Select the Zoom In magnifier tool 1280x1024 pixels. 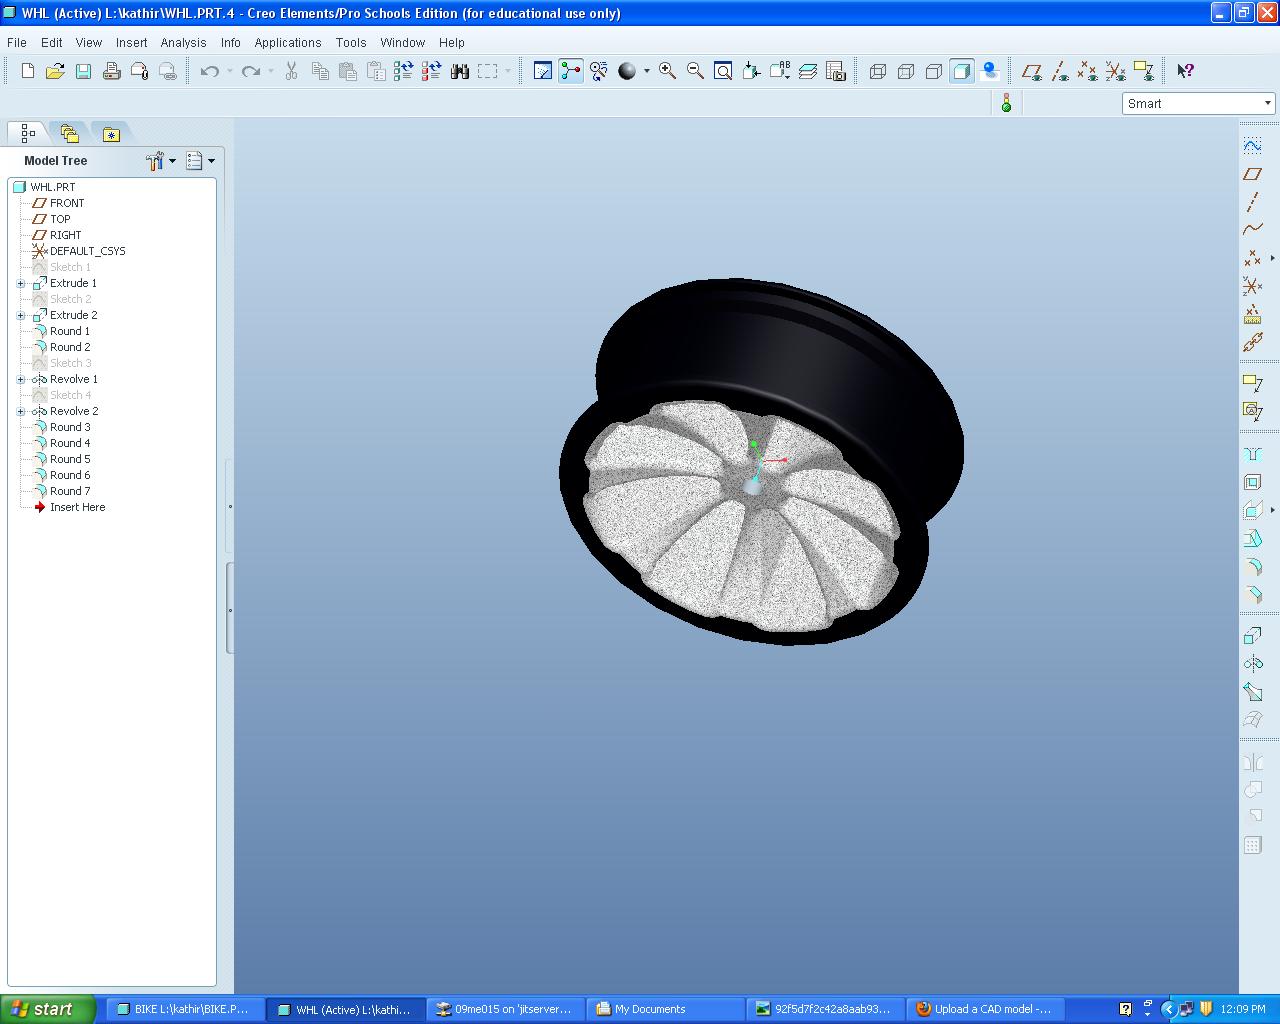[x=667, y=71]
